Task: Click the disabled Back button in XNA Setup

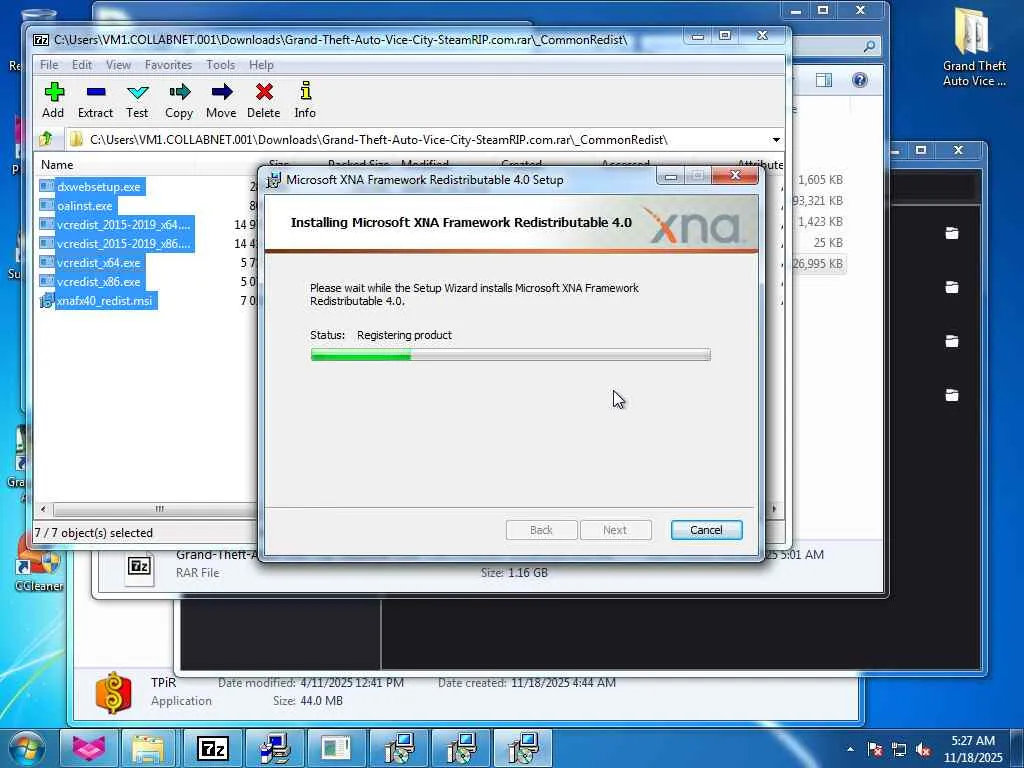Action: coord(541,530)
